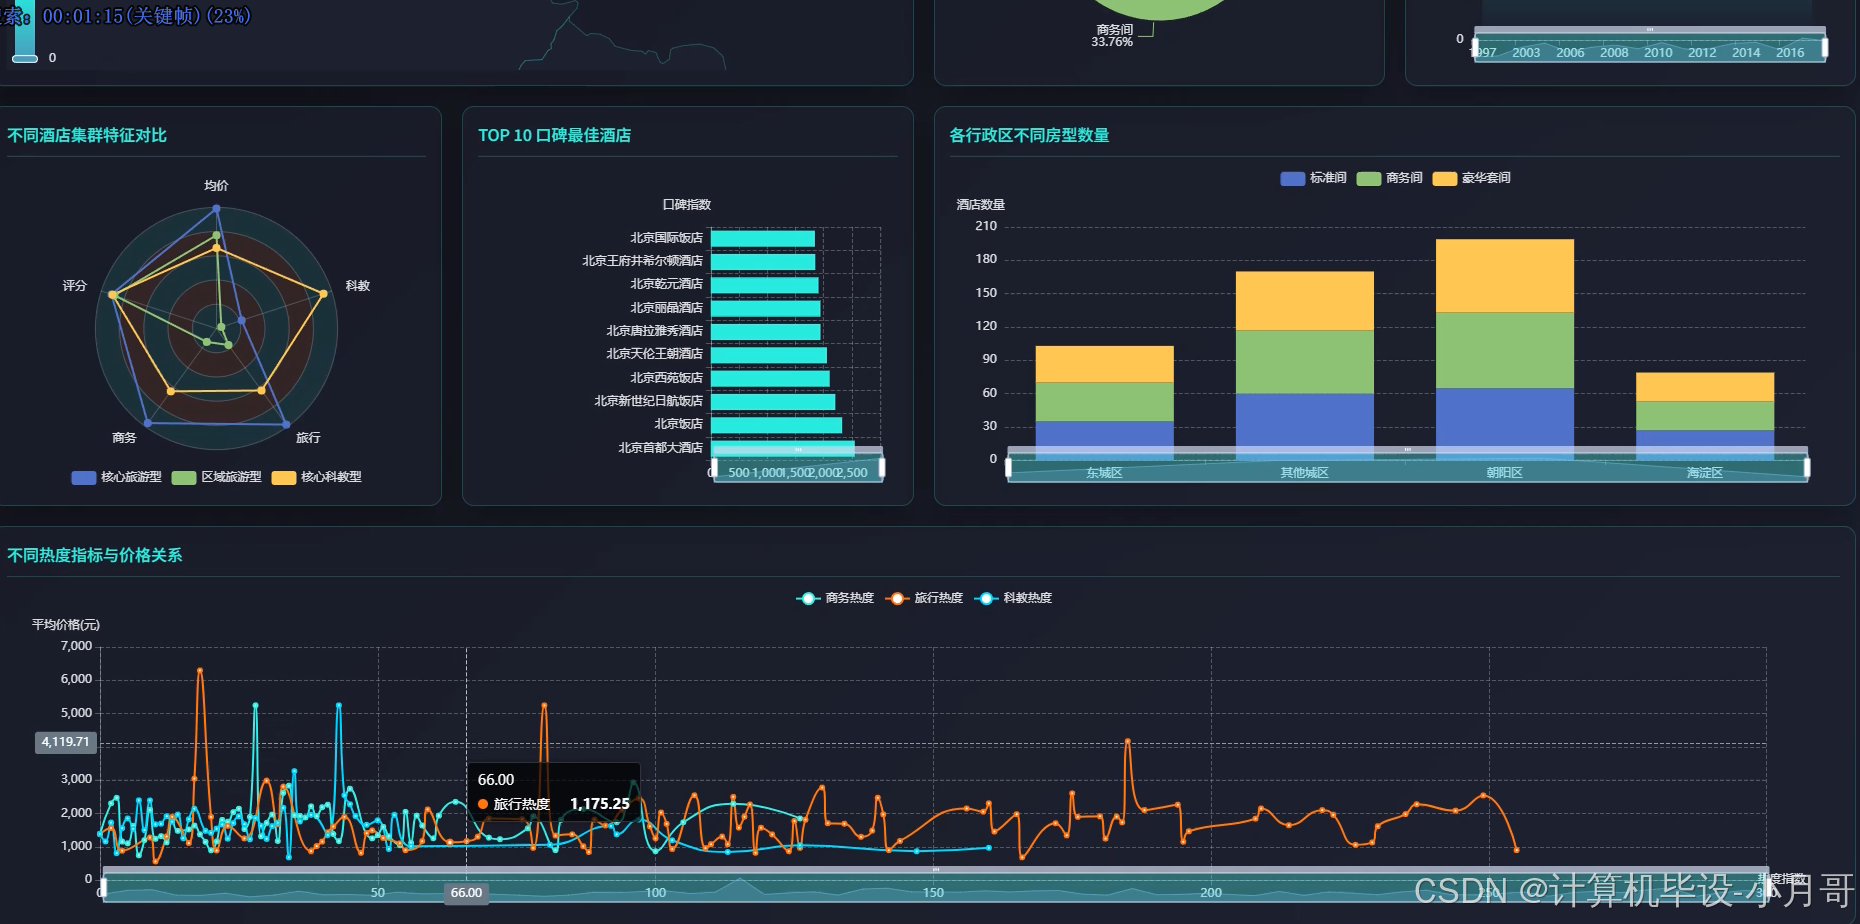Toggle the 旅行热度 line legend
1860x924 pixels.
[924, 598]
